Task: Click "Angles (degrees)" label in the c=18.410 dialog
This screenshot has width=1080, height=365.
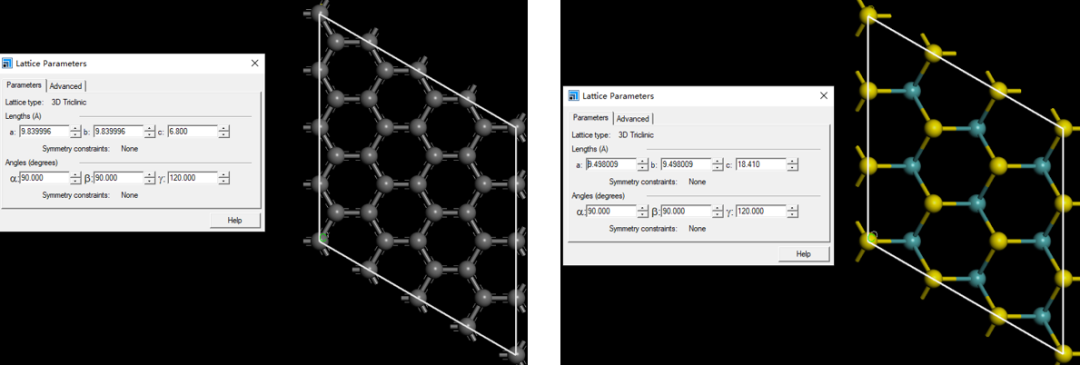Action: pyautogui.click(x=599, y=196)
